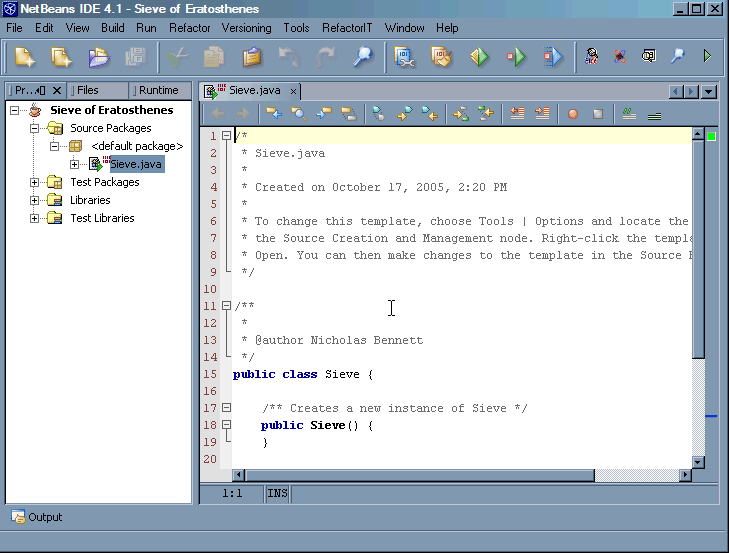Click the editor Find Selection icon
This screenshot has width=729, height=553.
point(298,113)
